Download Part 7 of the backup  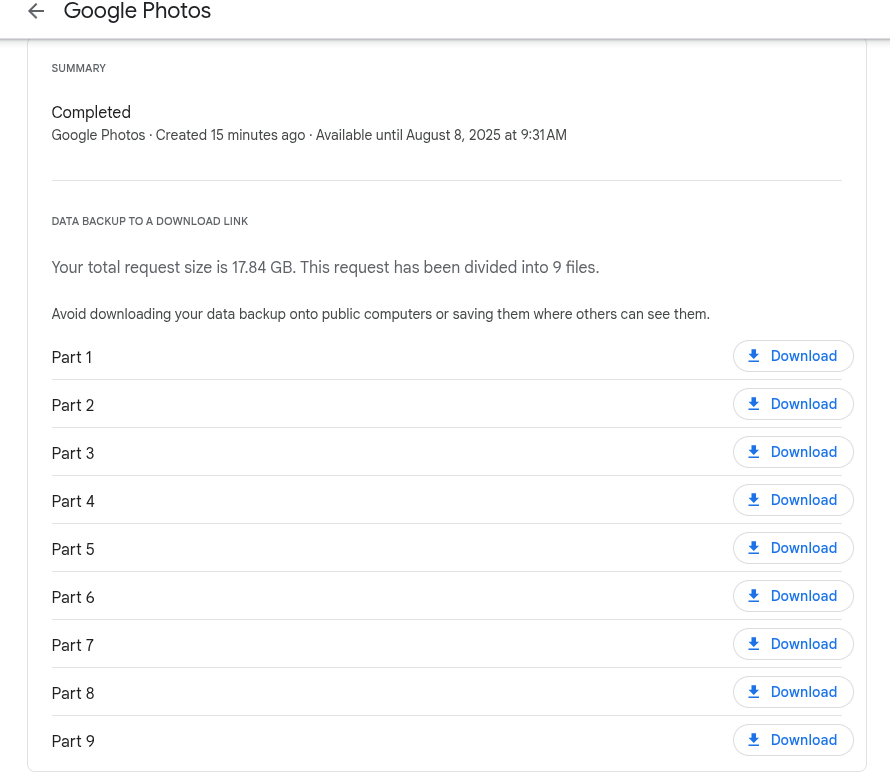coord(793,644)
